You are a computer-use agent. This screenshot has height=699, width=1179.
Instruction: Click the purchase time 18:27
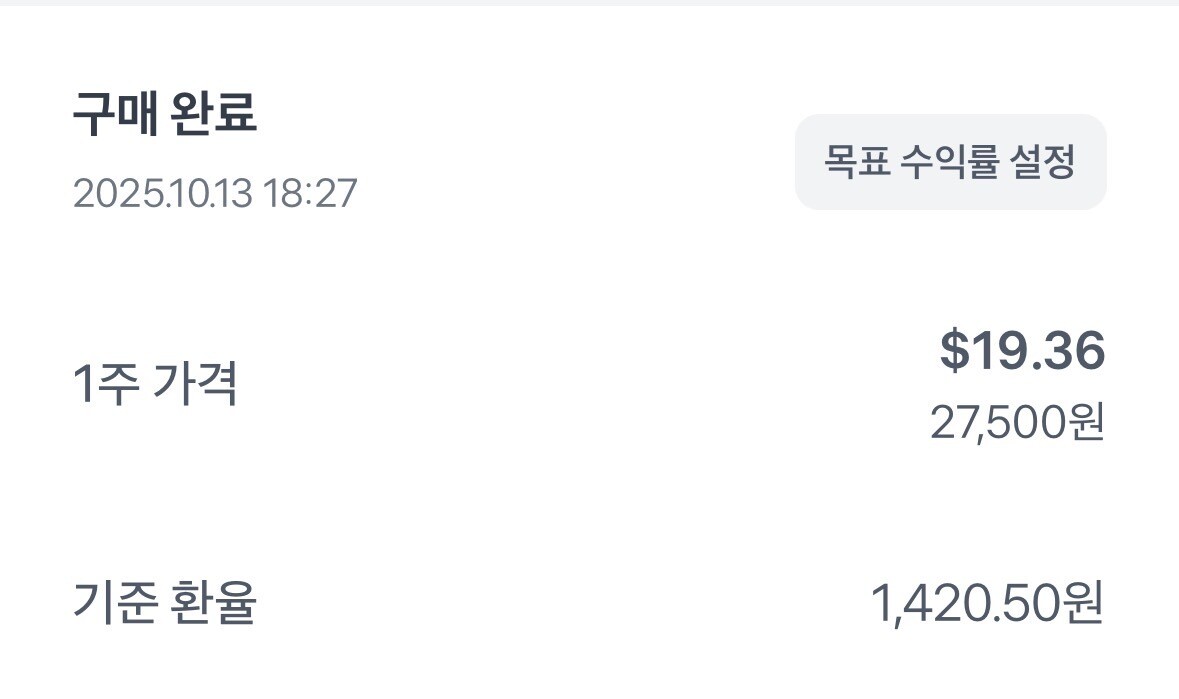pos(309,193)
